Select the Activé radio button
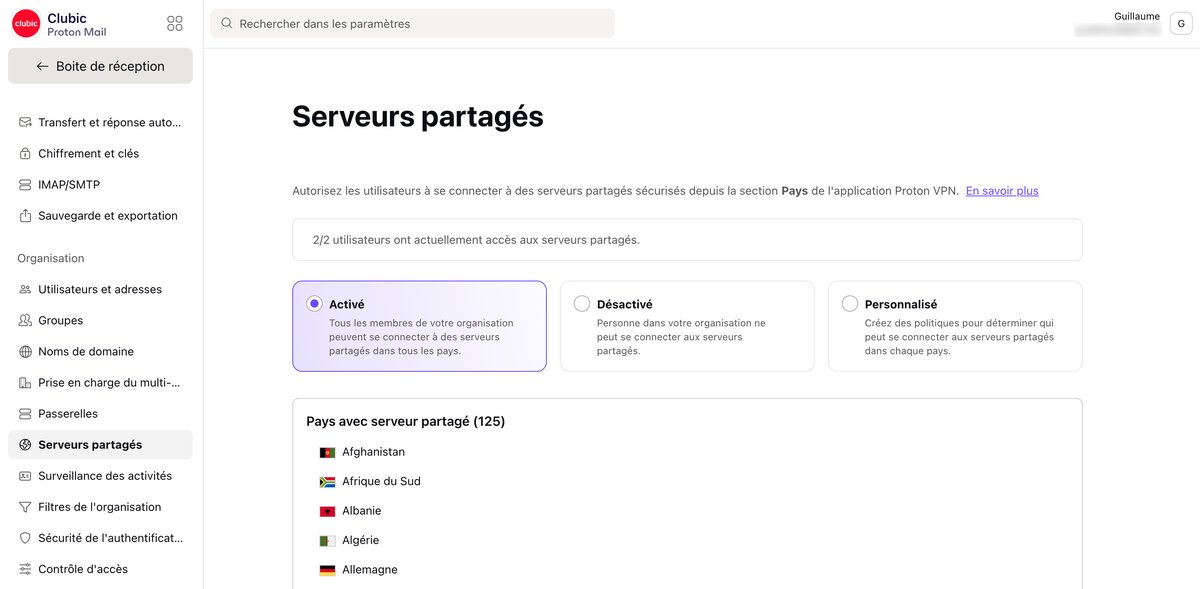Image resolution: width=1200 pixels, height=589 pixels. [x=314, y=304]
